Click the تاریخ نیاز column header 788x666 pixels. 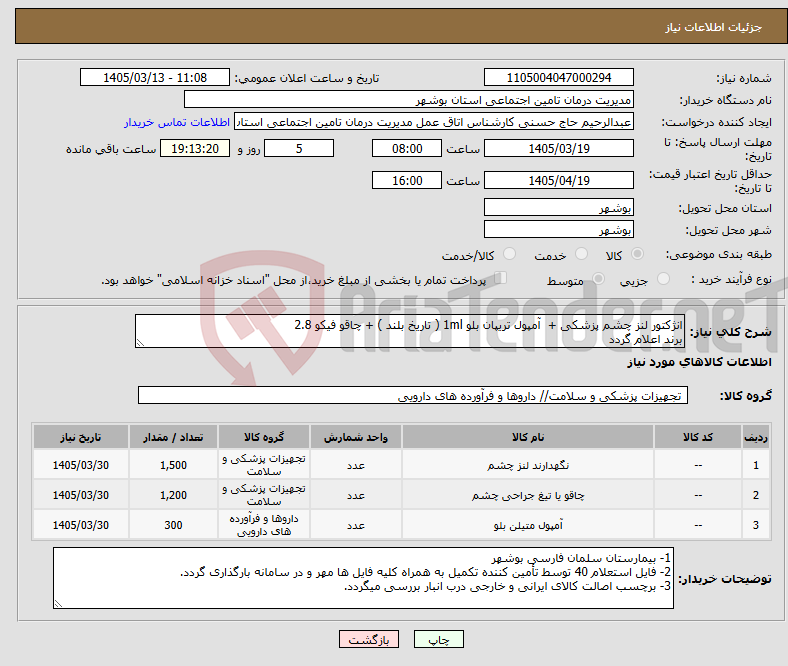coord(81,437)
